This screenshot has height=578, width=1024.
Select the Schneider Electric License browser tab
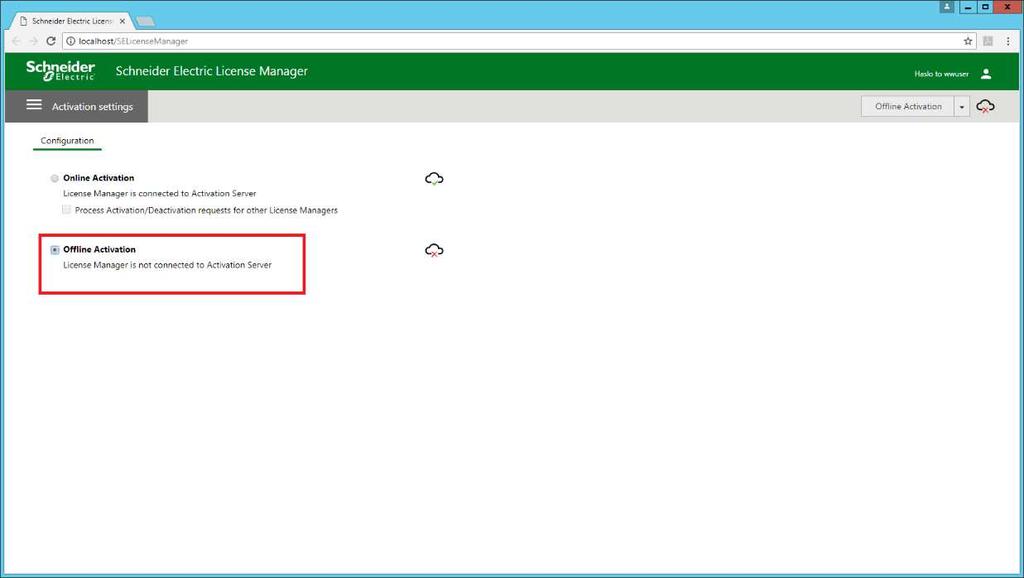click(72, 21)
